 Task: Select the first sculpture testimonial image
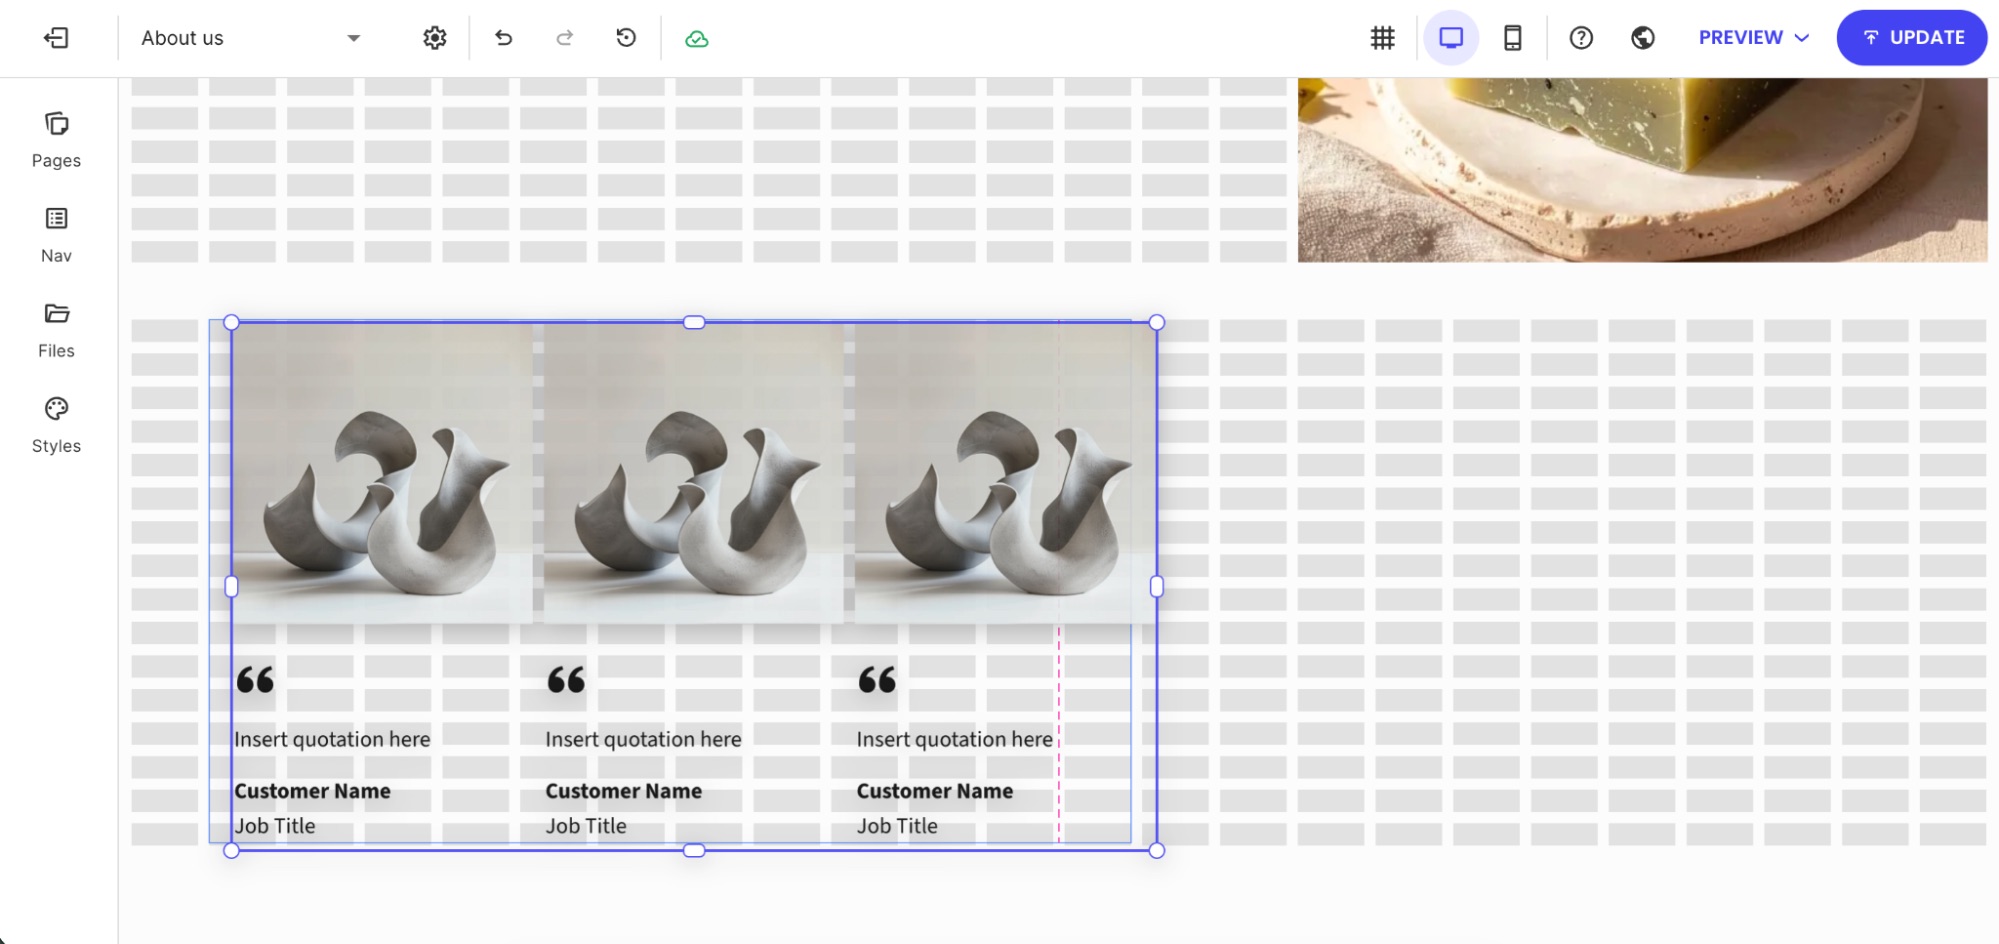pyautogui.click(x=382, y=473)
